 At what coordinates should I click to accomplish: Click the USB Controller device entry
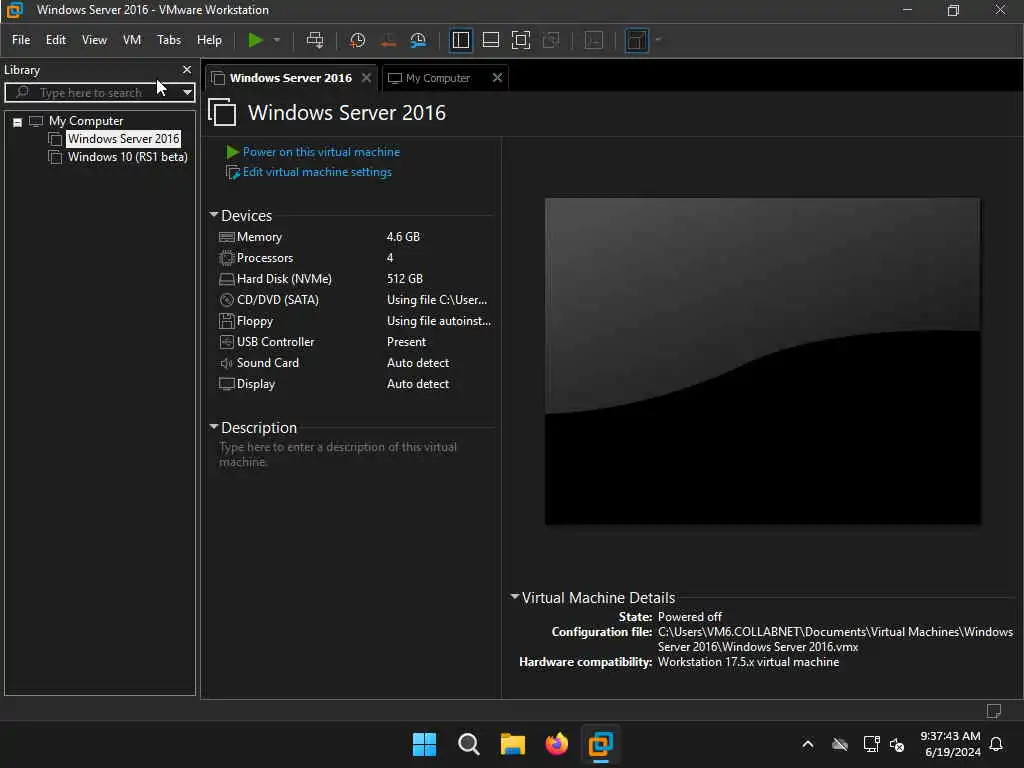pyautogui.click(x=275, y=342)
